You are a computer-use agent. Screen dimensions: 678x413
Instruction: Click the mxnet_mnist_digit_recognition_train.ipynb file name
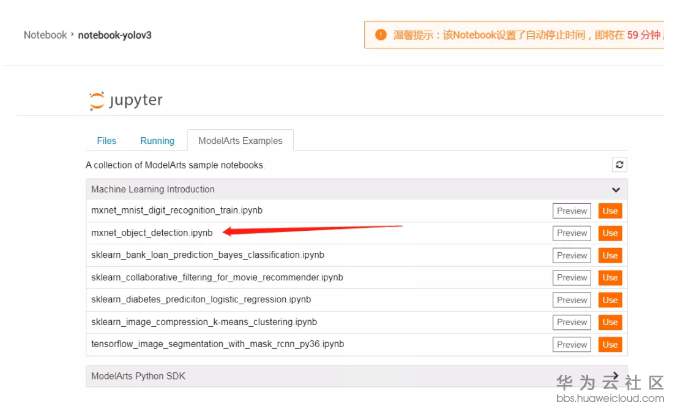[x=177, y=211]
